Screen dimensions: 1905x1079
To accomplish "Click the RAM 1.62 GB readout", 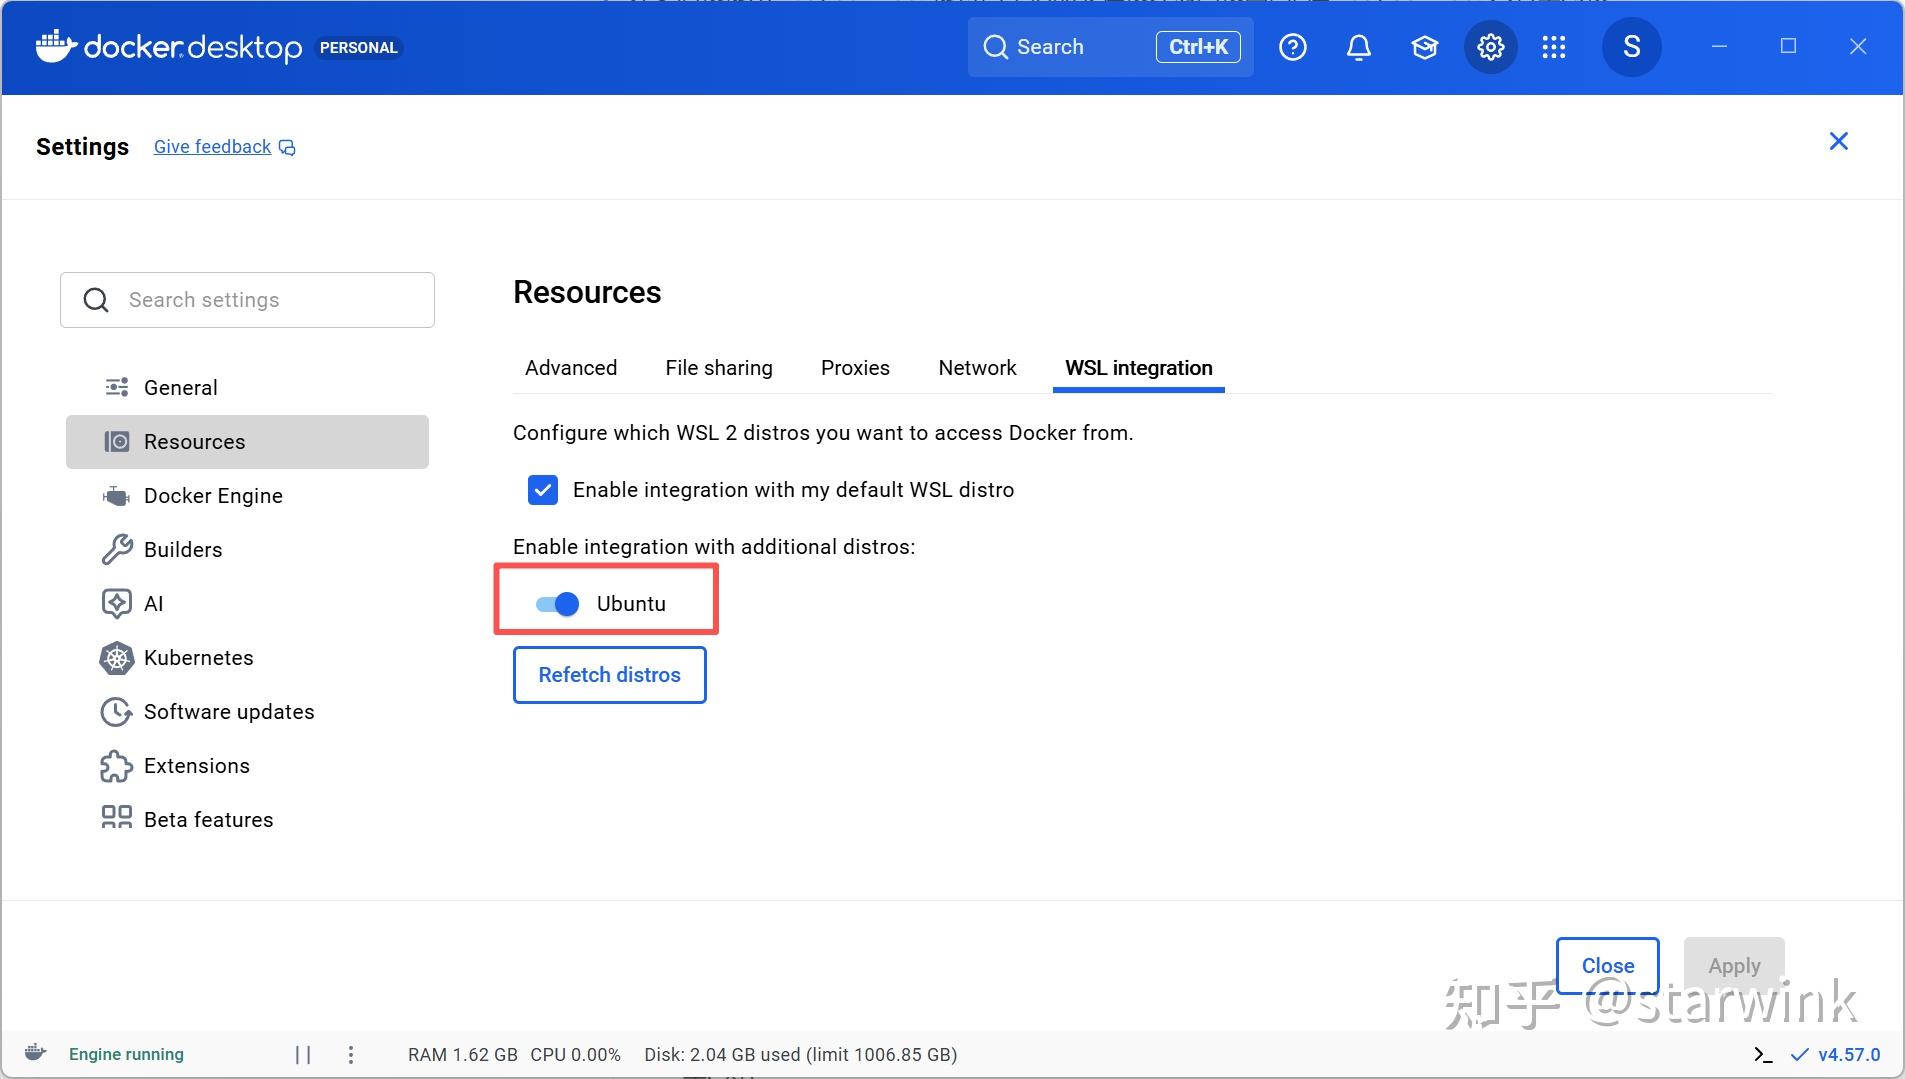I will click(x=462, y=1055).
